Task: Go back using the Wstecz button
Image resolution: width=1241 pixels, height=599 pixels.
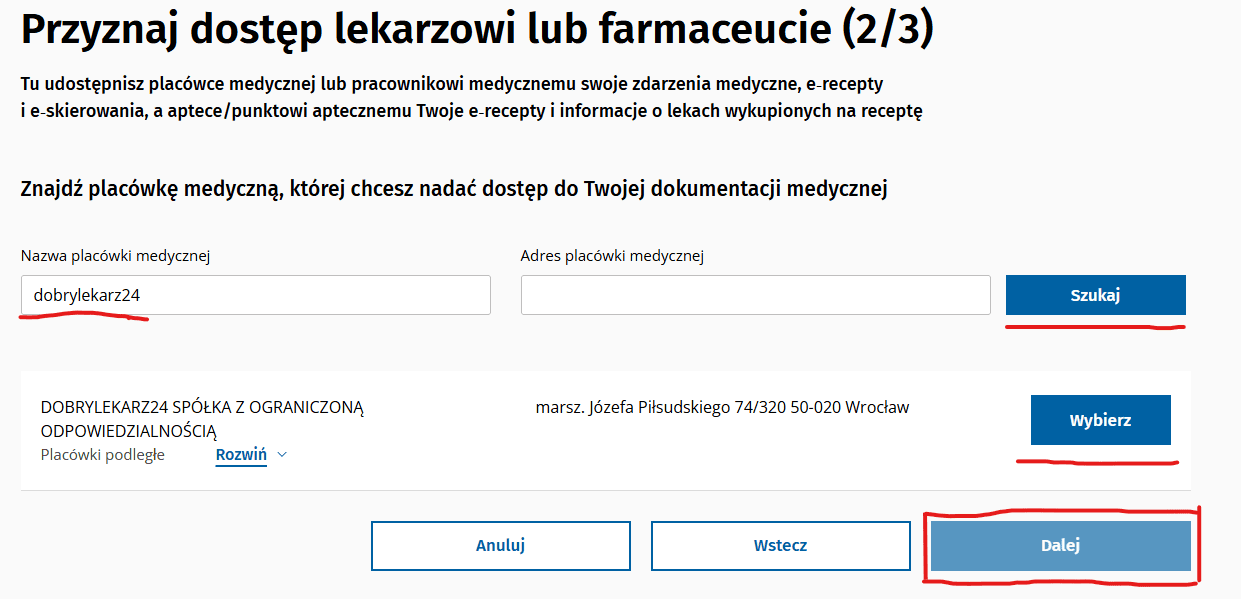Action: tap(780, 545)
